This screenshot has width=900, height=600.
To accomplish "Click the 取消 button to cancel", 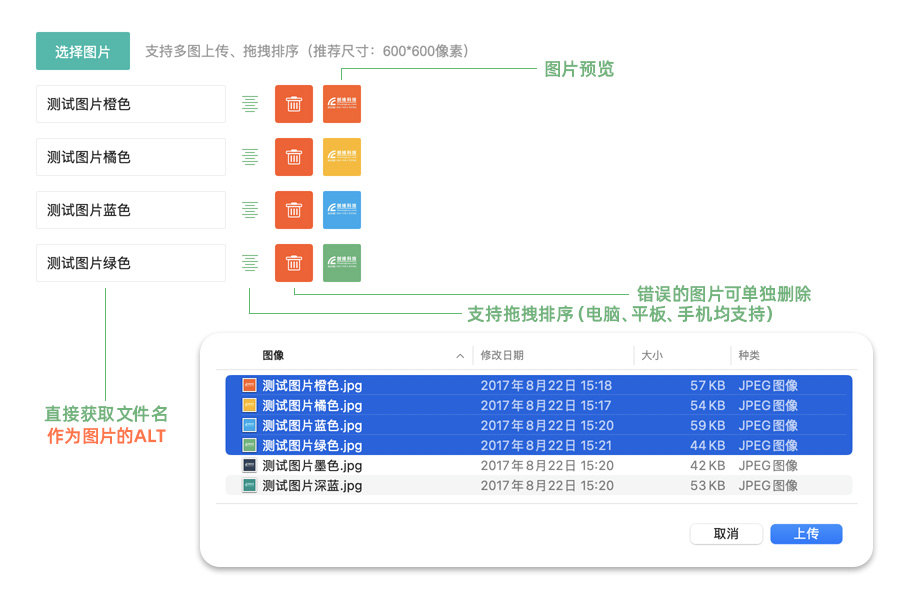I will click(x=726, y=533).
